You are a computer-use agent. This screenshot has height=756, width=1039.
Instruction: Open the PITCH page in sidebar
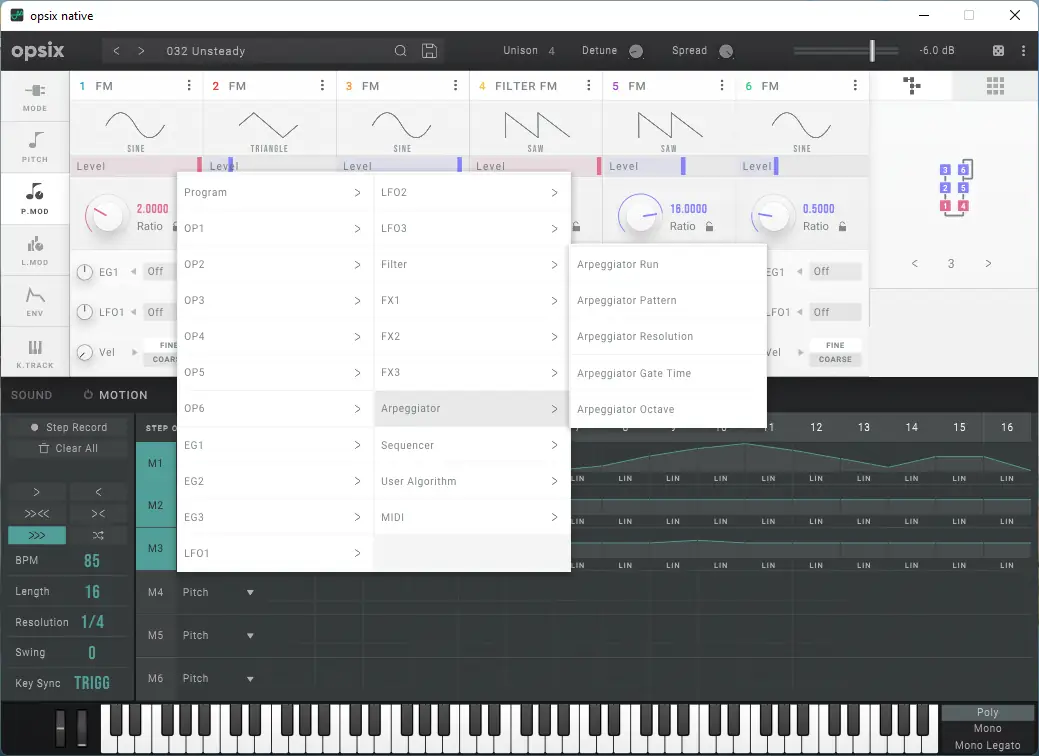[34, 147]
